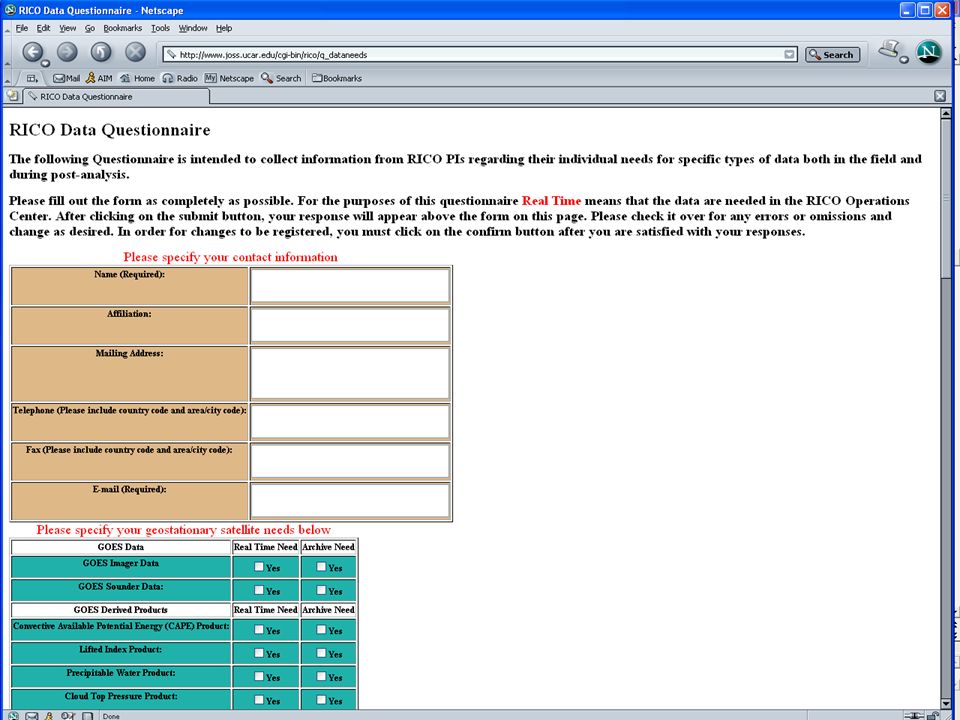
Task: Check GOES Imager Data Real Time Yes
Action: pyautogui.click(x=259, y=566)
